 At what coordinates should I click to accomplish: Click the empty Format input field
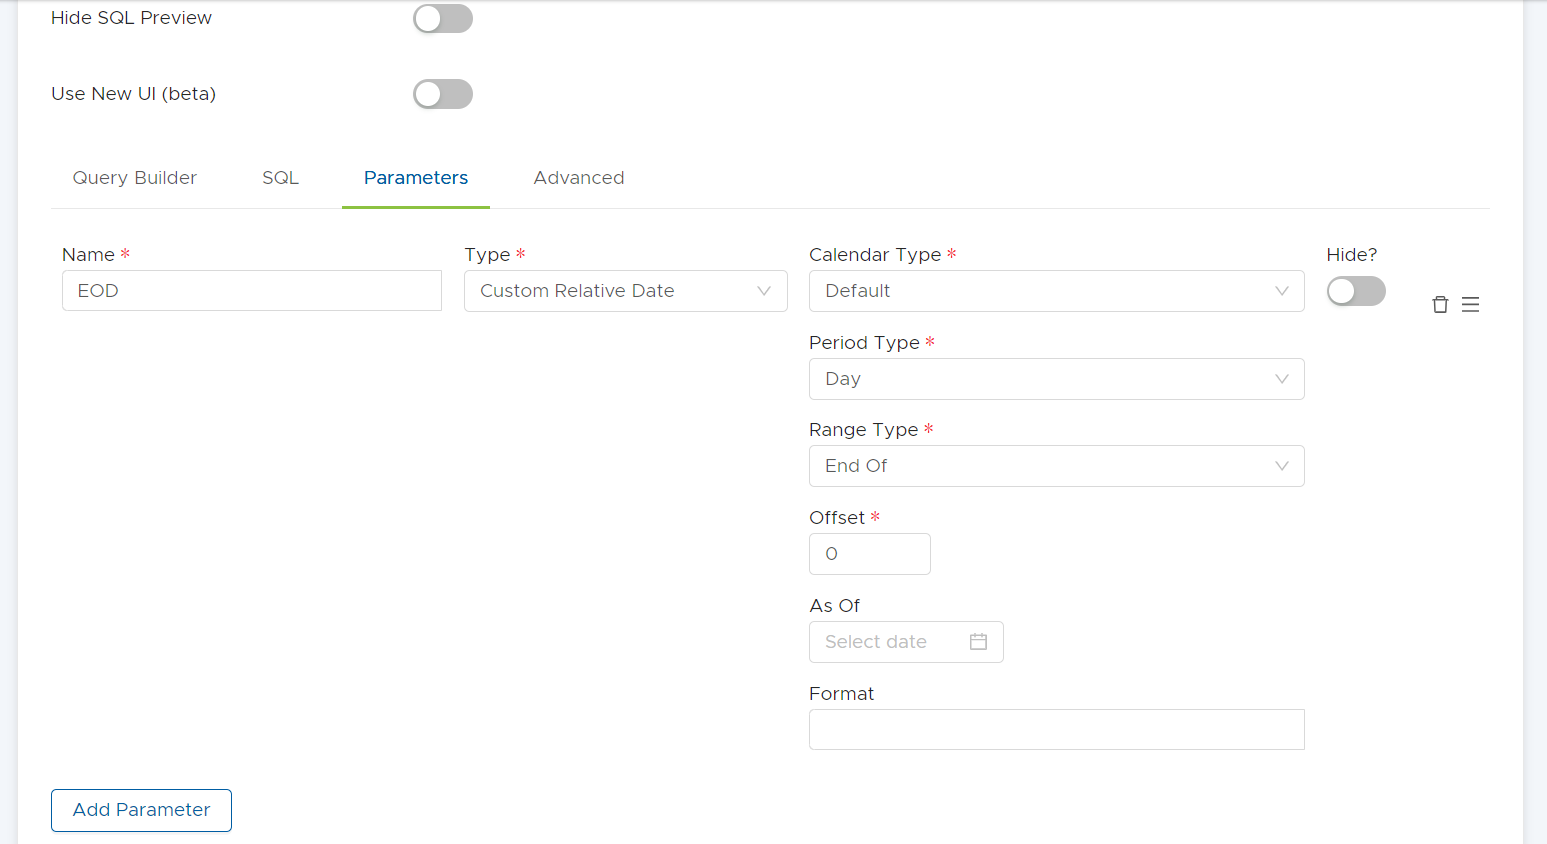coord(1057,729)
